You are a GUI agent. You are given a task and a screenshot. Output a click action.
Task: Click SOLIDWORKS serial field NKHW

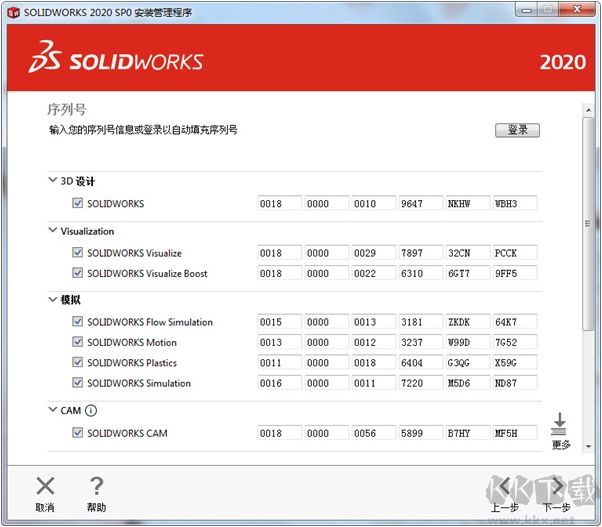coord(468,203)
